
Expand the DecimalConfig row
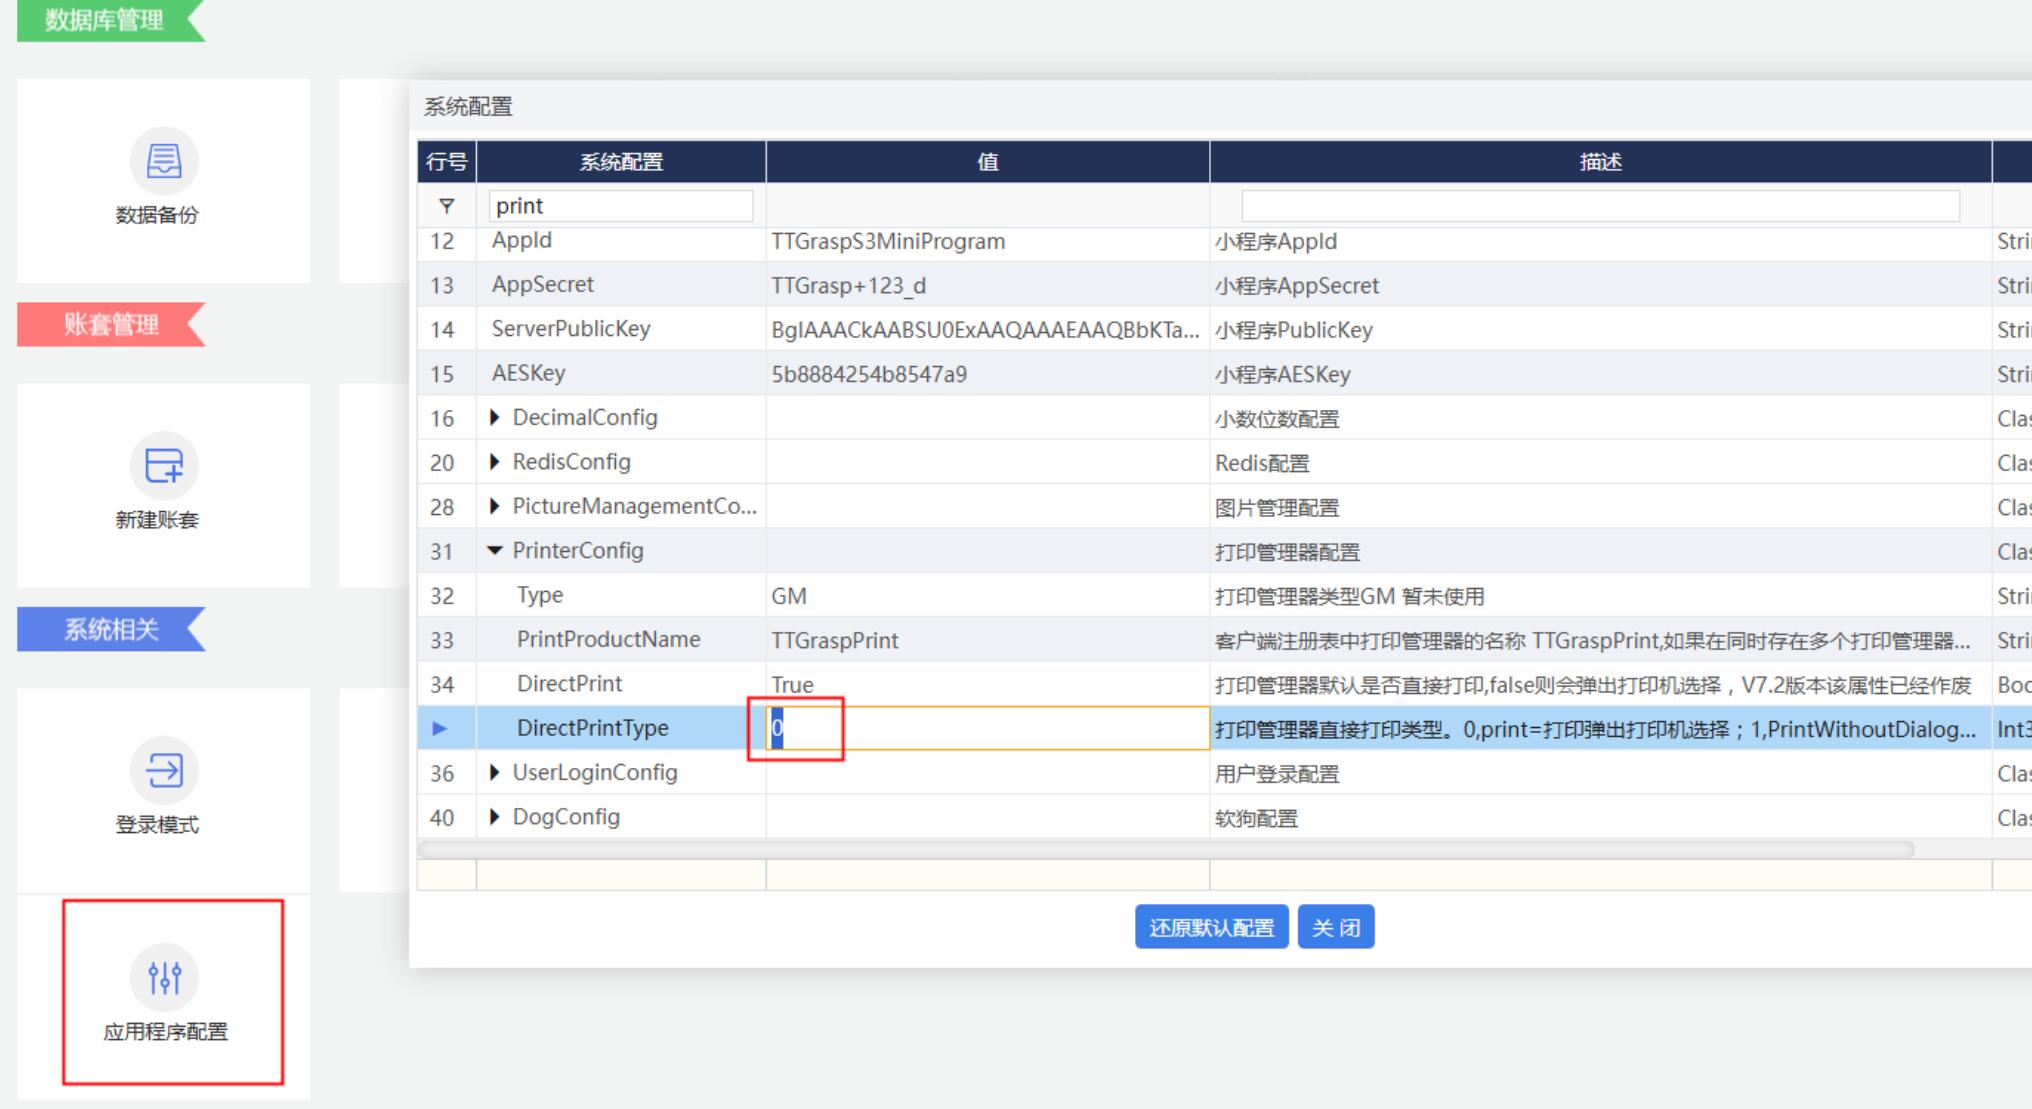tap(494, 418)
